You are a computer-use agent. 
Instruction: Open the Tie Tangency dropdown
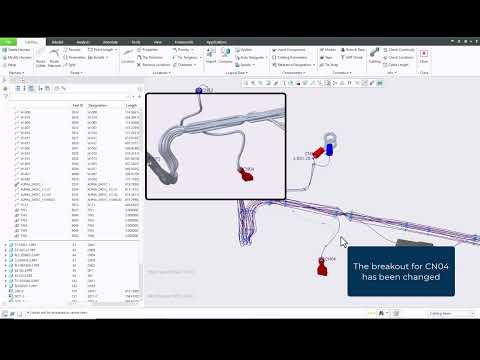187,57
